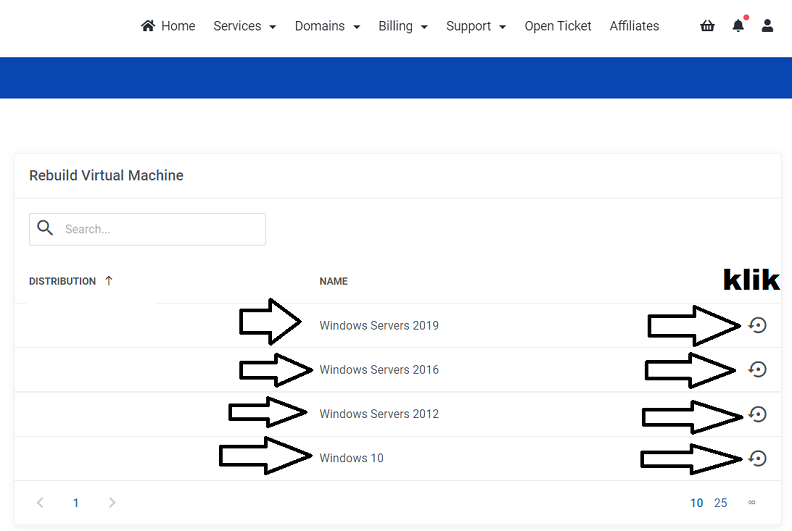Select page number 1
Image resolution: width=792 pixels, height=531 pixels.
point(76,503)
